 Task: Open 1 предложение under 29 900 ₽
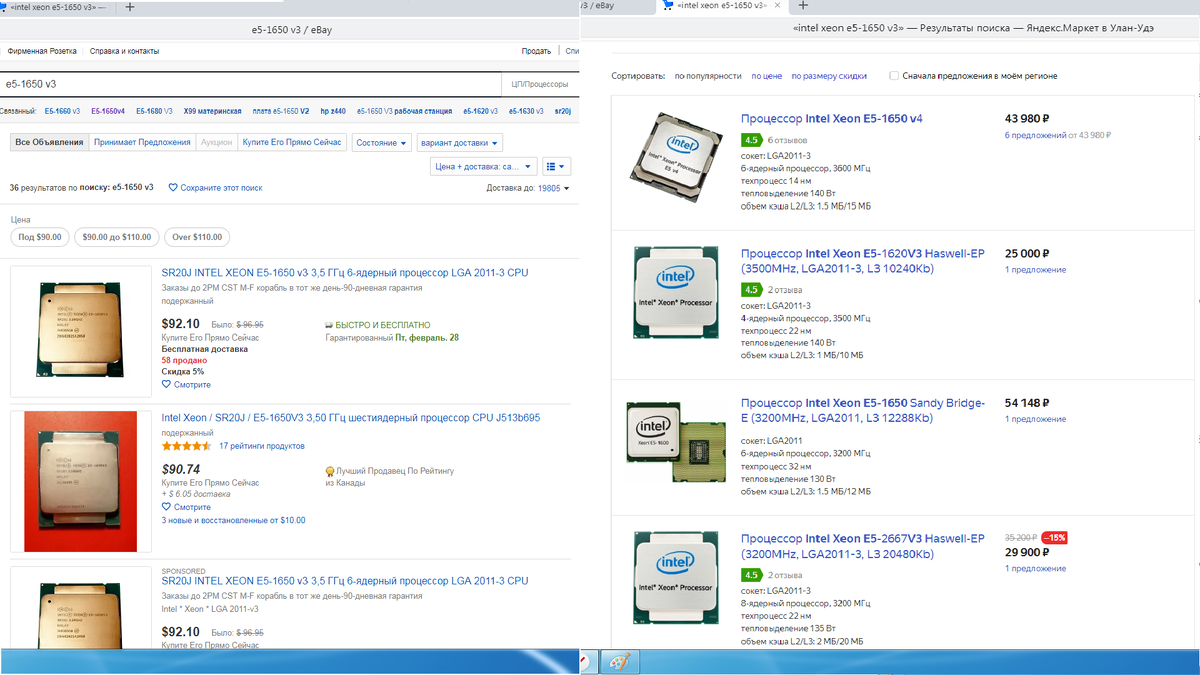coord(1035,568)
